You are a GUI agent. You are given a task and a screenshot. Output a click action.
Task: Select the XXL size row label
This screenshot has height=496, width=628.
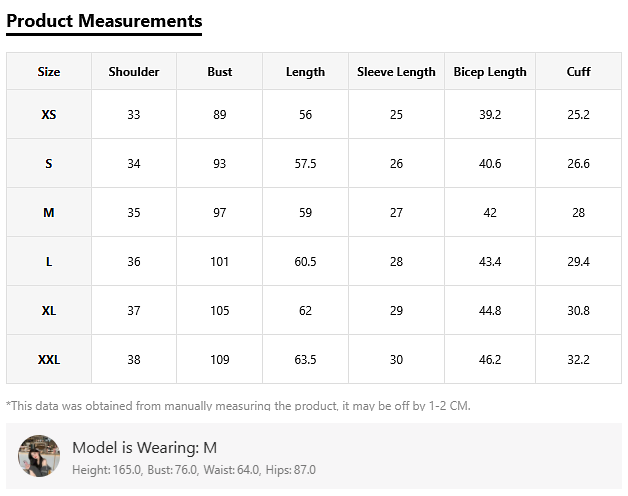49,360
